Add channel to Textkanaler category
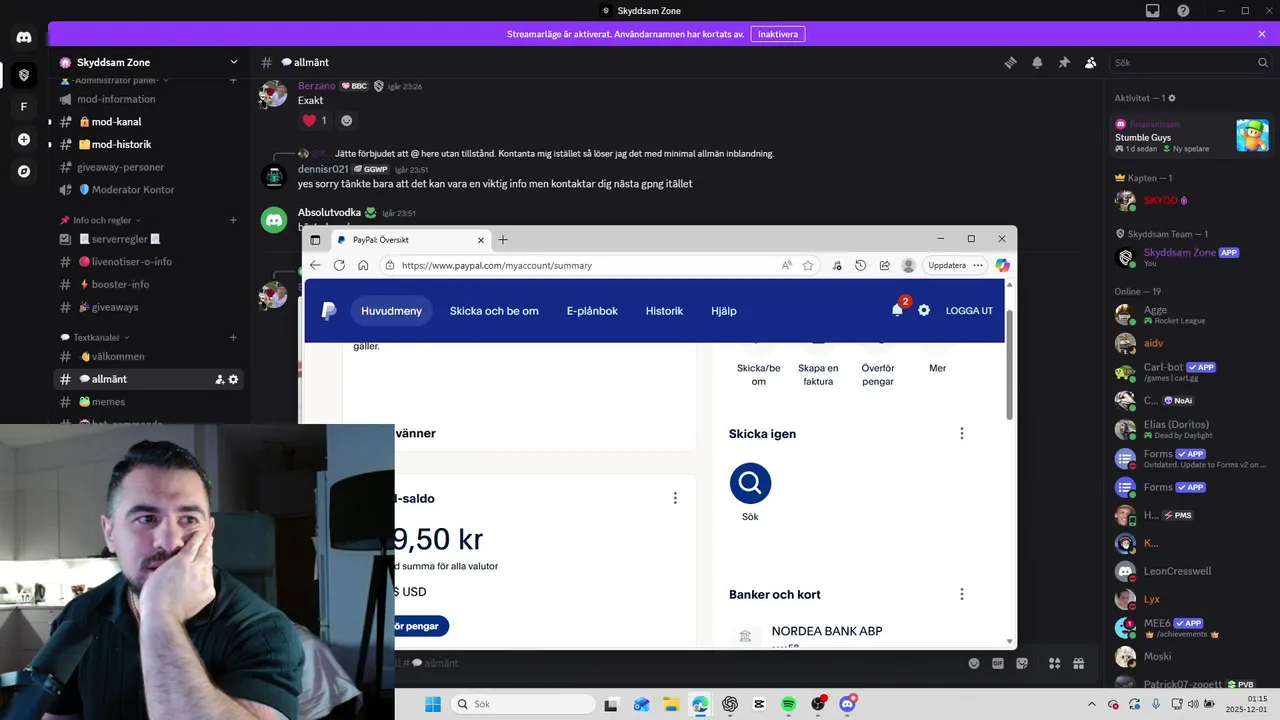Viewport: 1280px width, 720px height. point(233,337)
